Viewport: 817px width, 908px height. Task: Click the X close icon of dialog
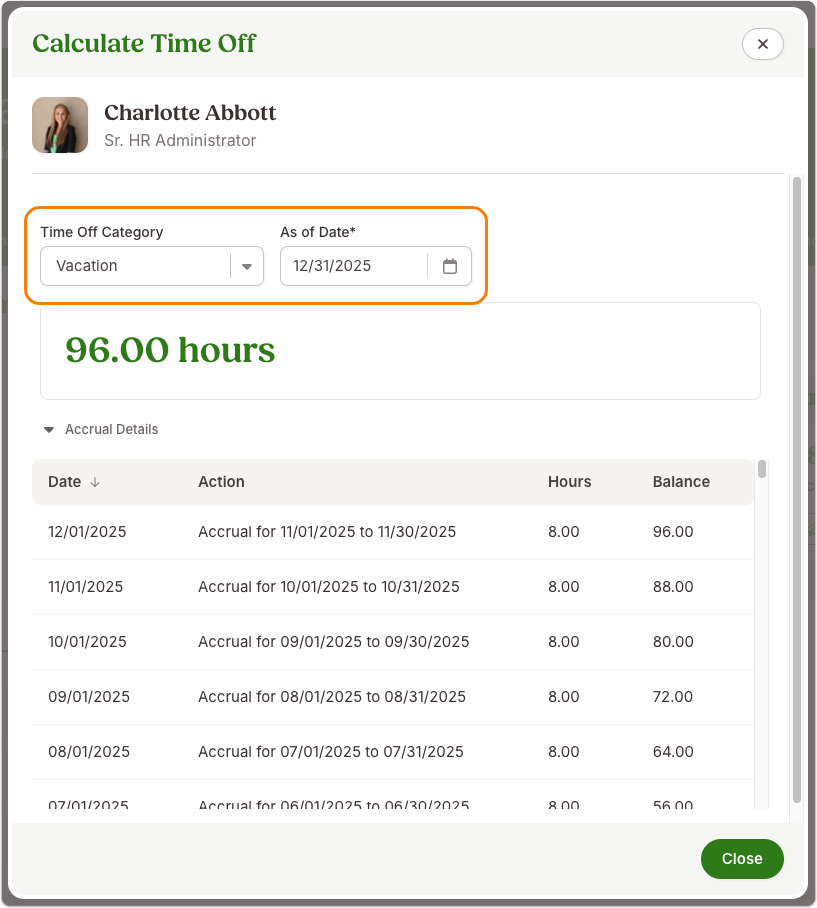(763, 44)
